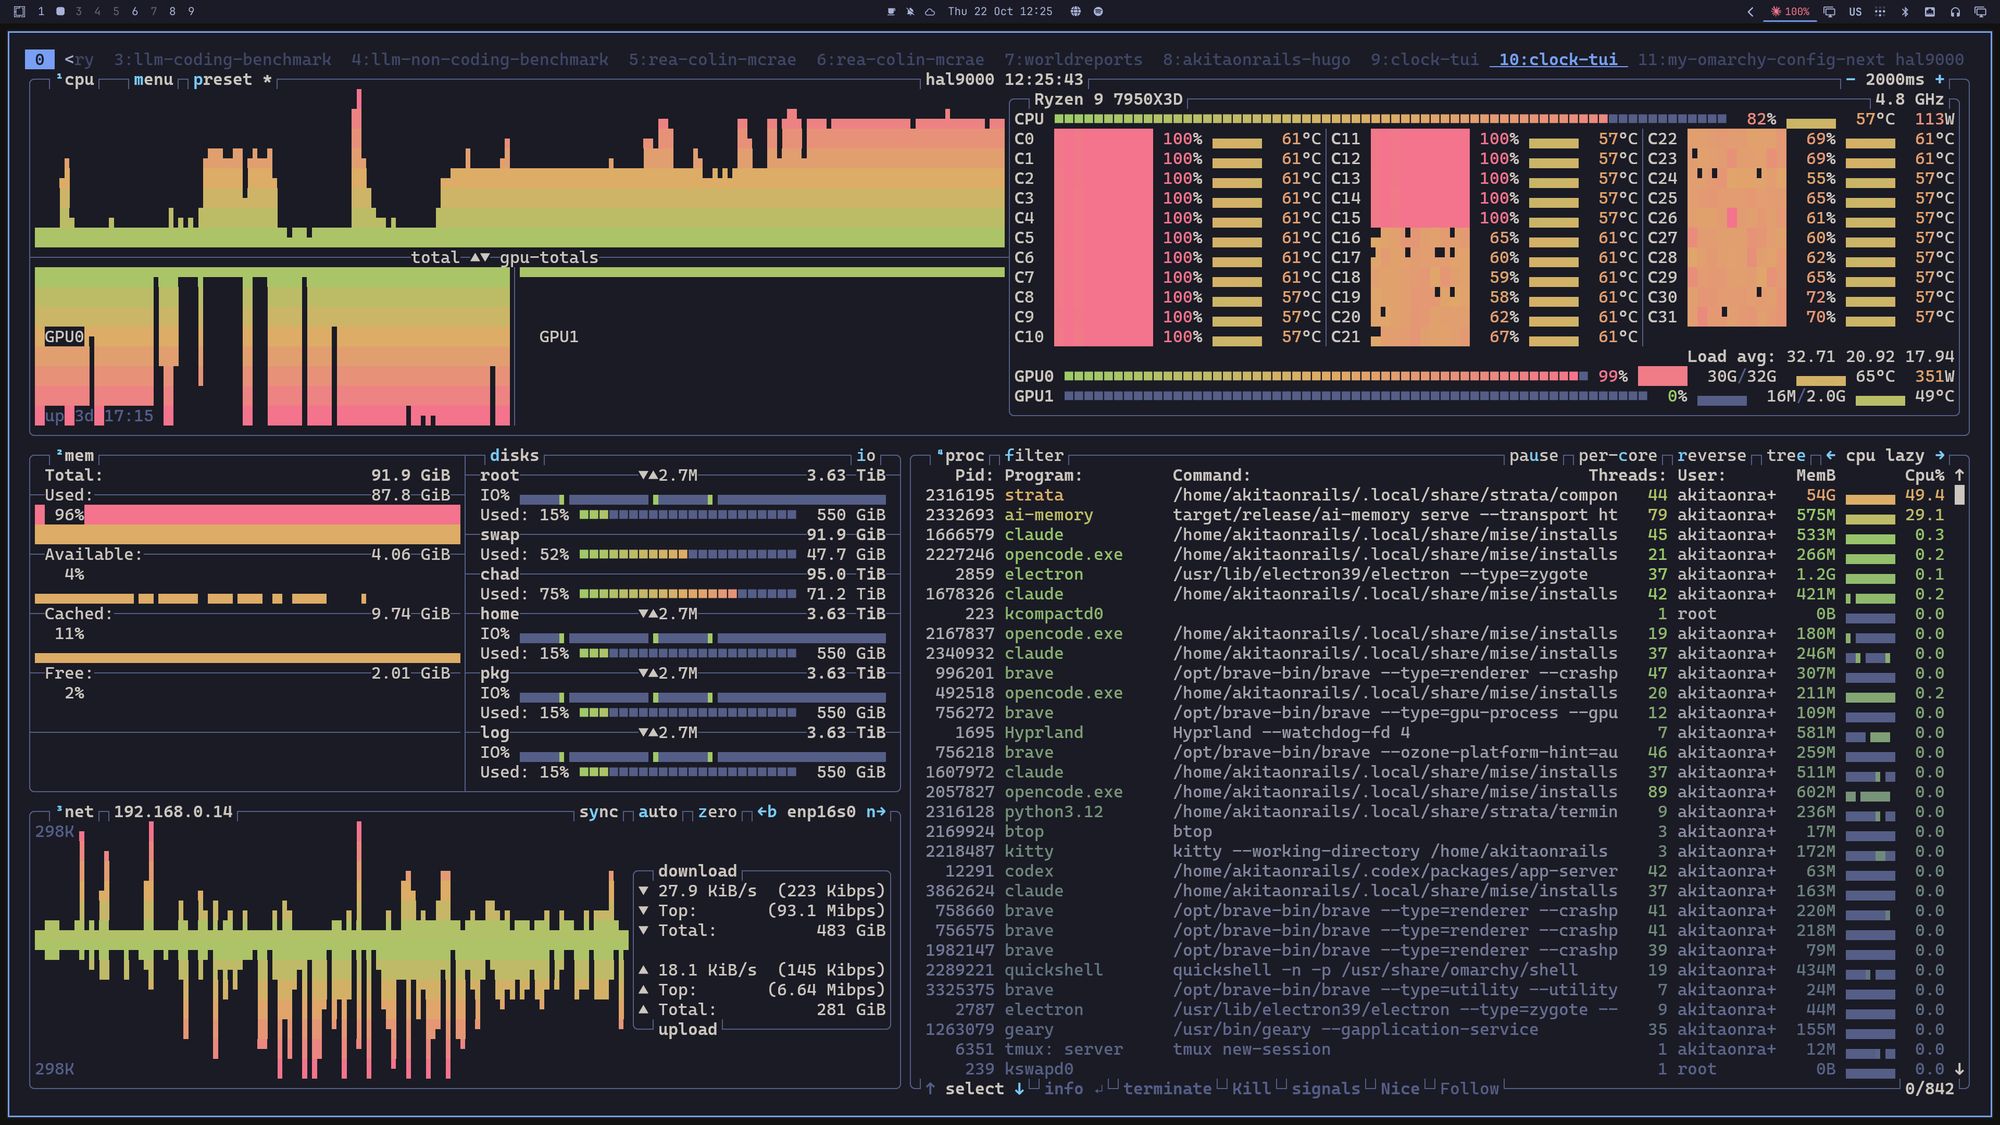Screen dimensions: 2000x1125
Task: Expand the tray with the left chevron icon
Action: click(x=1750, y=11)
